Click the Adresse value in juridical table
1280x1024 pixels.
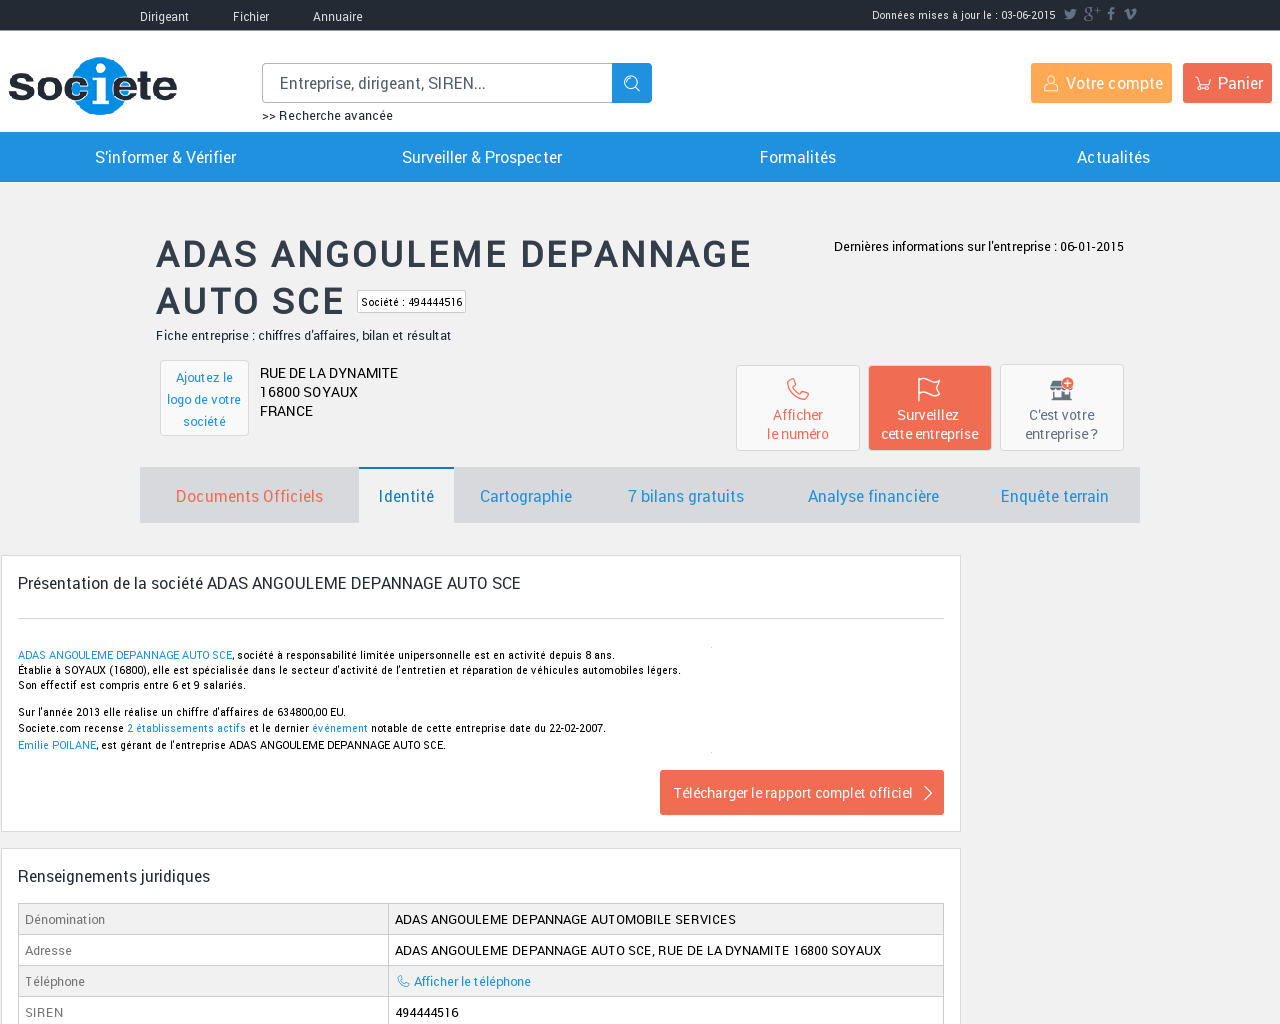(638, 950)
